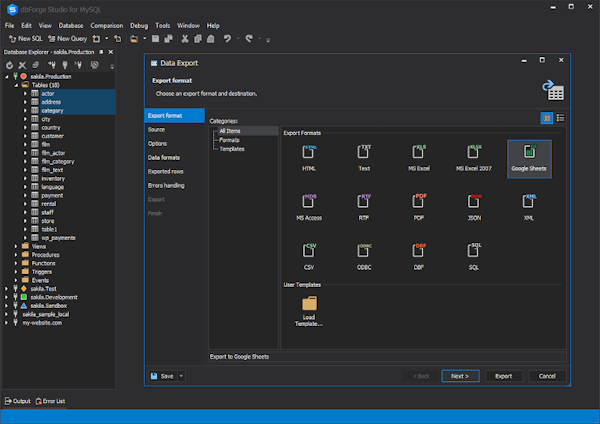
Task: Click the Redo arrow icon
Action: (249, 39)
